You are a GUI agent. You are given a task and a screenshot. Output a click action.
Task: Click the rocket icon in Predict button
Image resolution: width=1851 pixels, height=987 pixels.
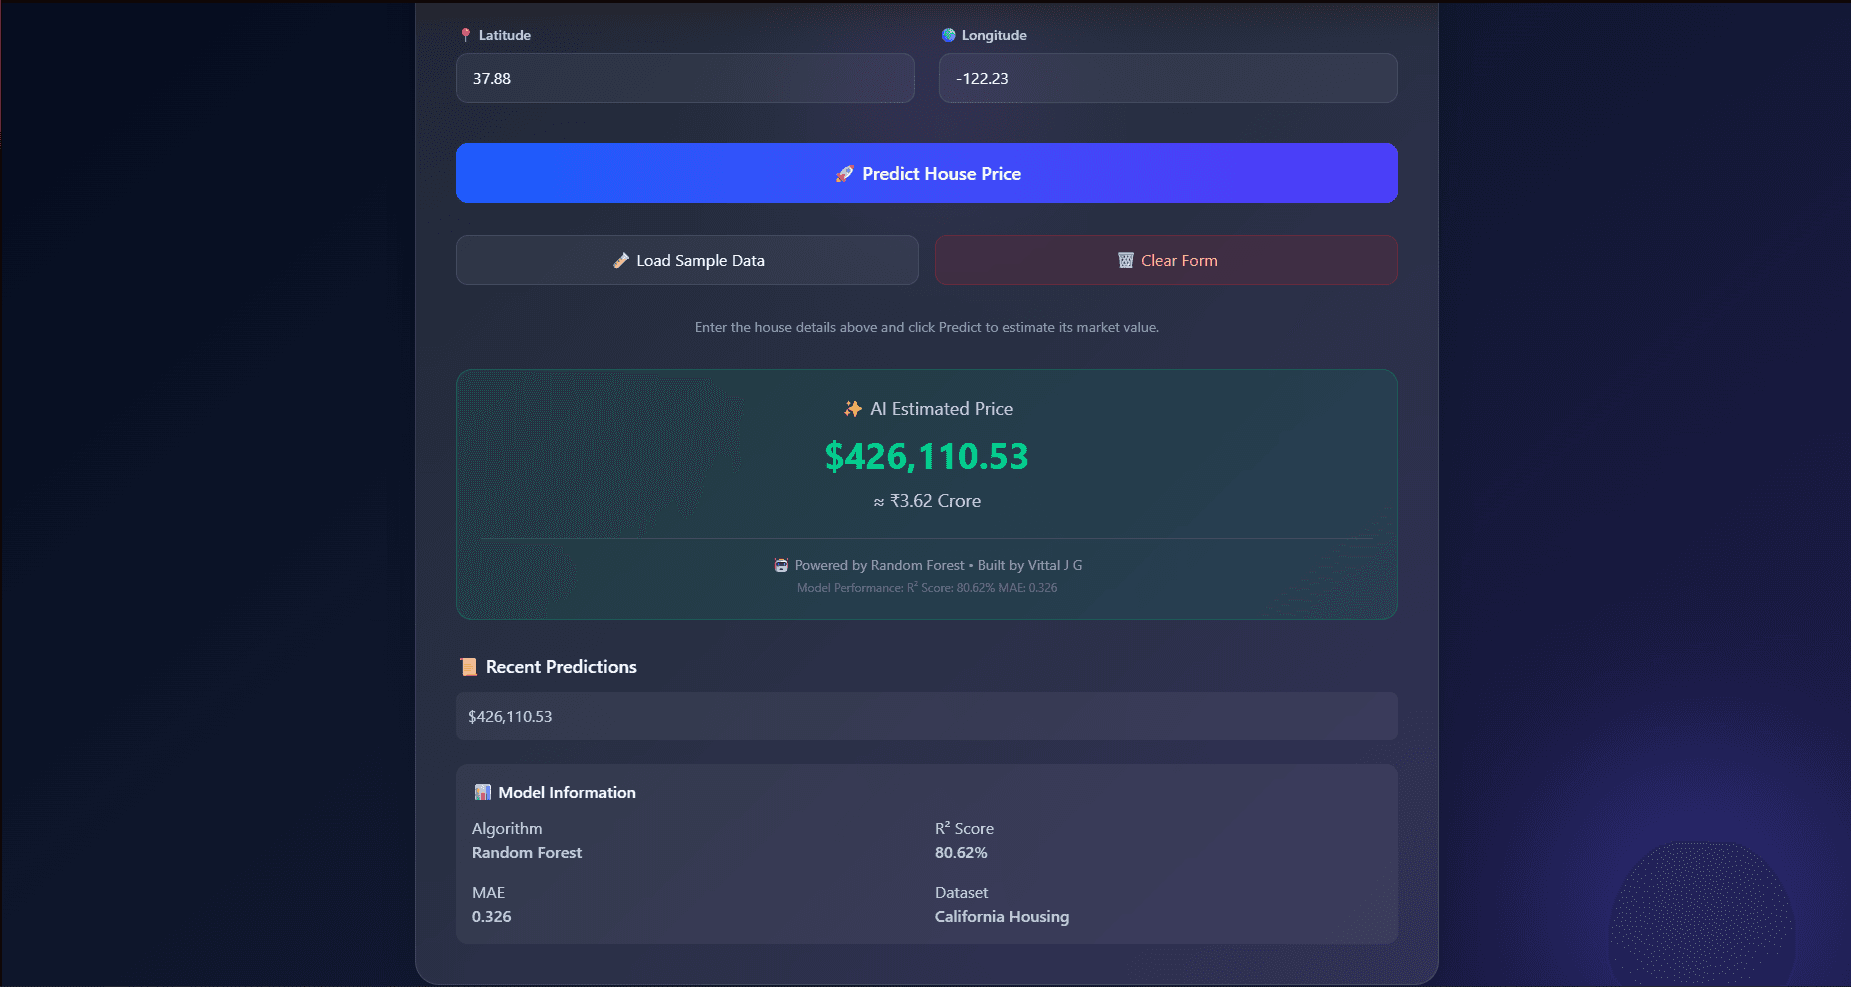click(x=845, y=174)
